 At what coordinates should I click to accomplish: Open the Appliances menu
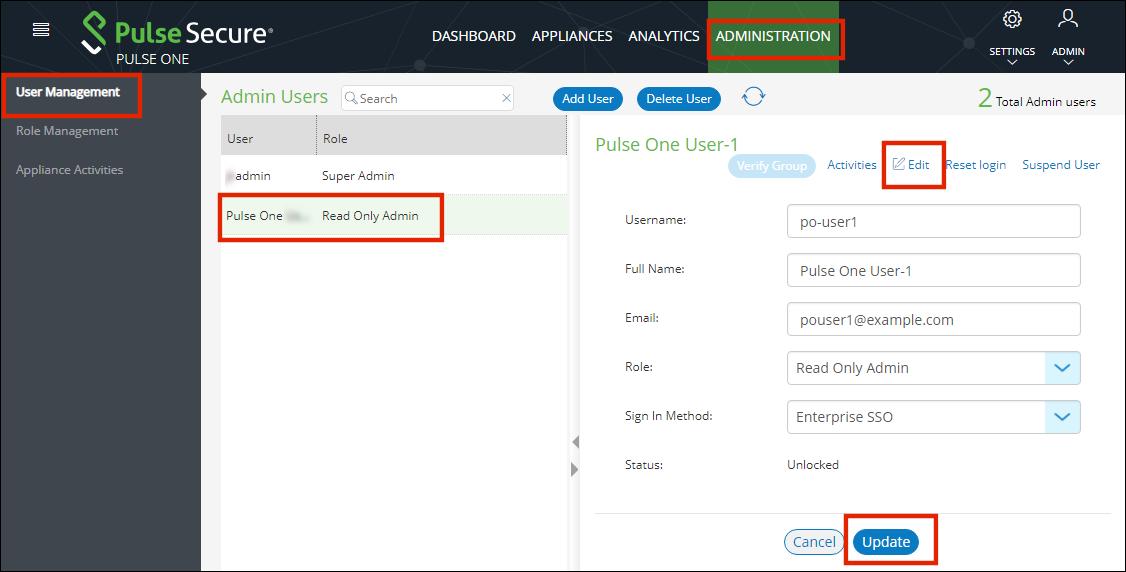pos(572,36)
